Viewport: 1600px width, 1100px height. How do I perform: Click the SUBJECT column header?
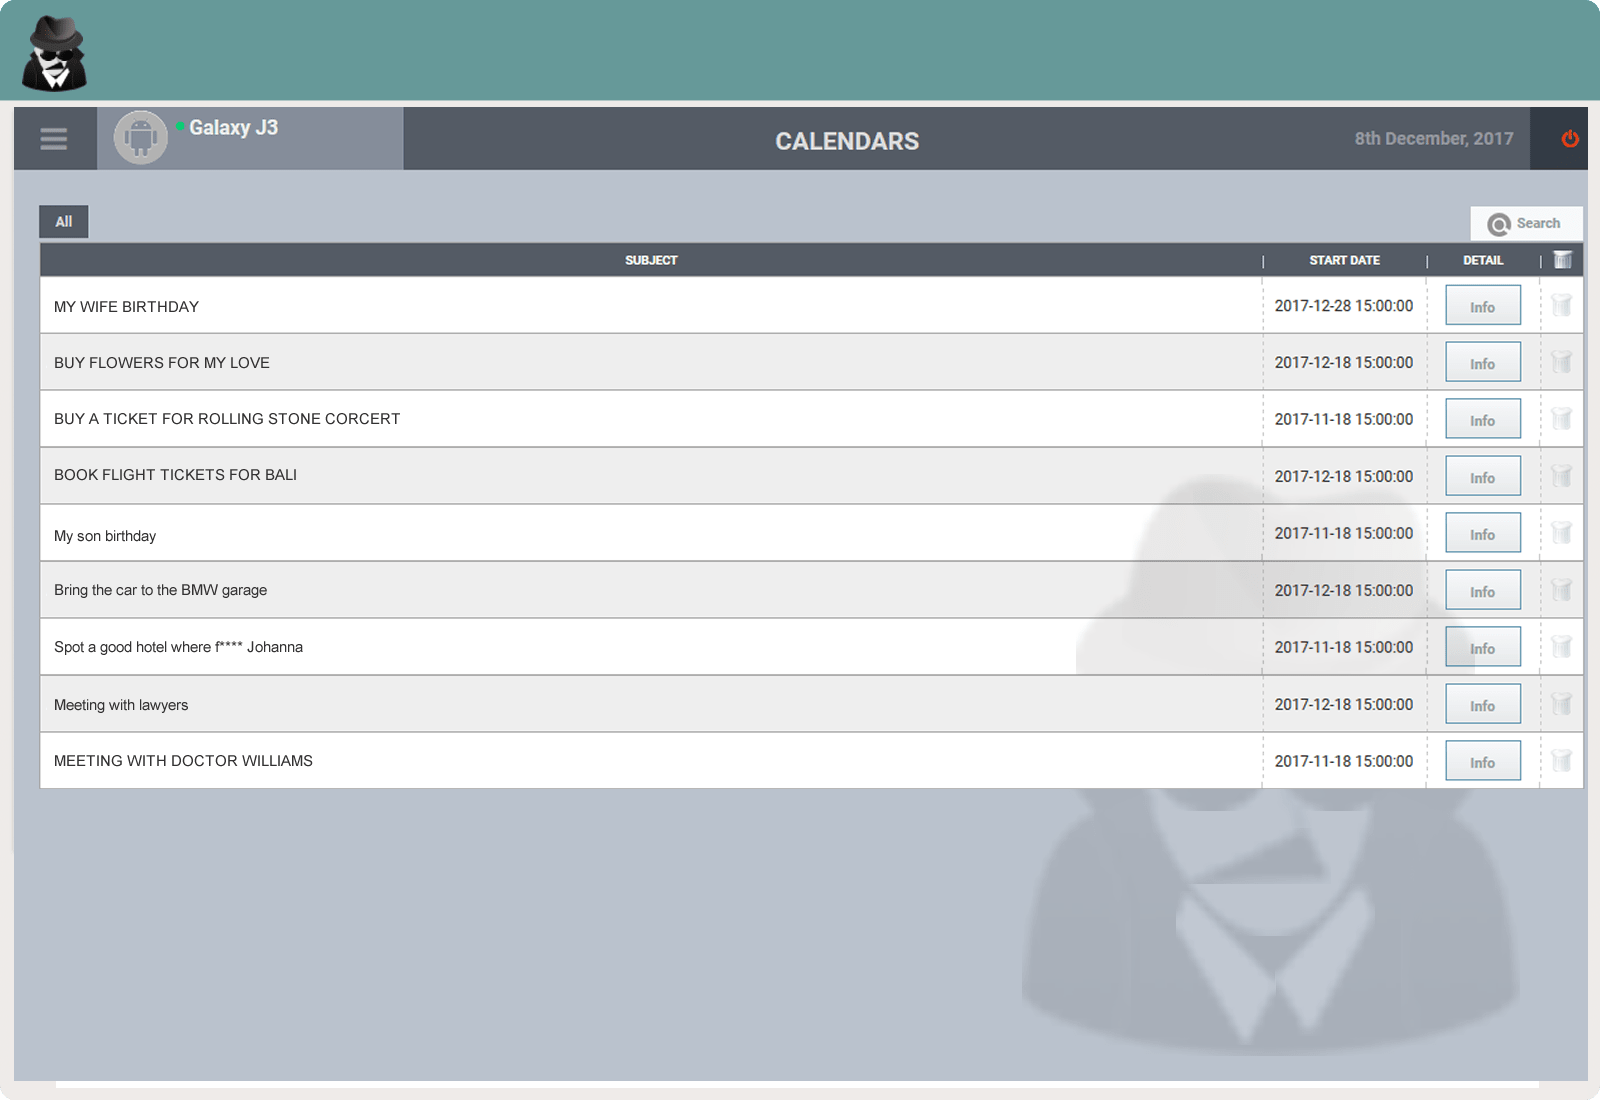pos(651,260)
